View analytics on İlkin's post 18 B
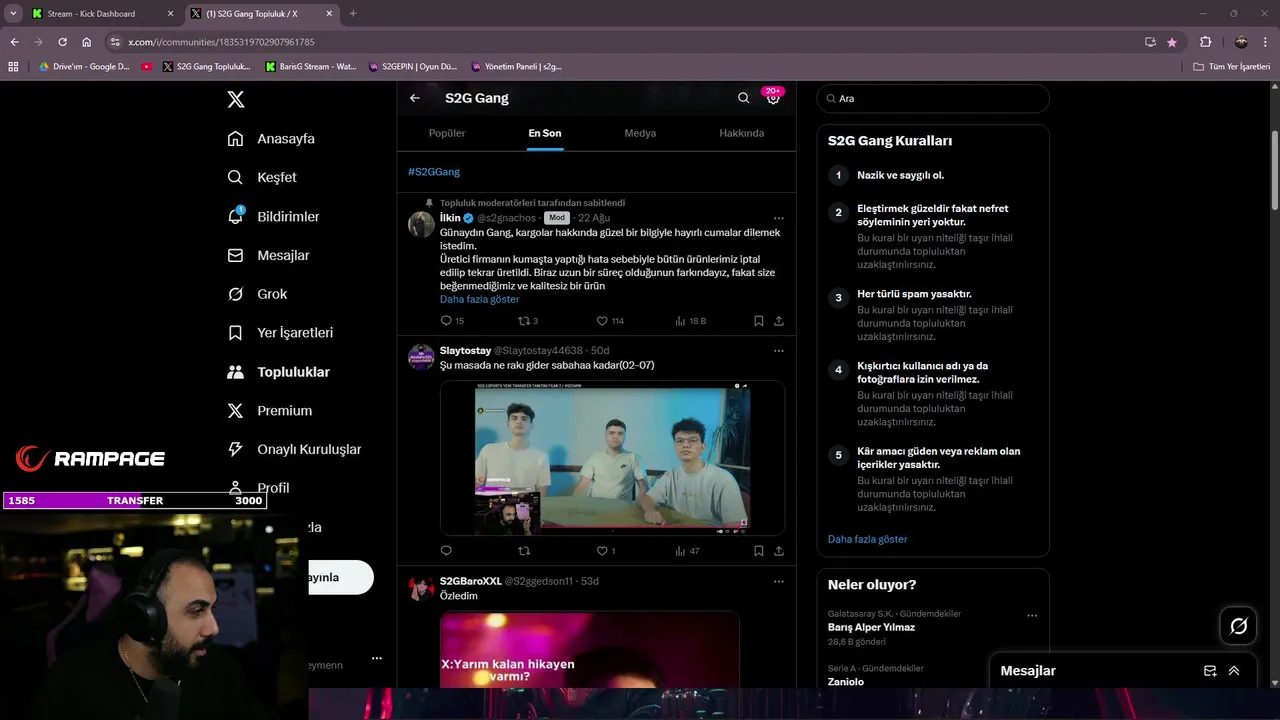1280x720 pixels. coord(691,321)
